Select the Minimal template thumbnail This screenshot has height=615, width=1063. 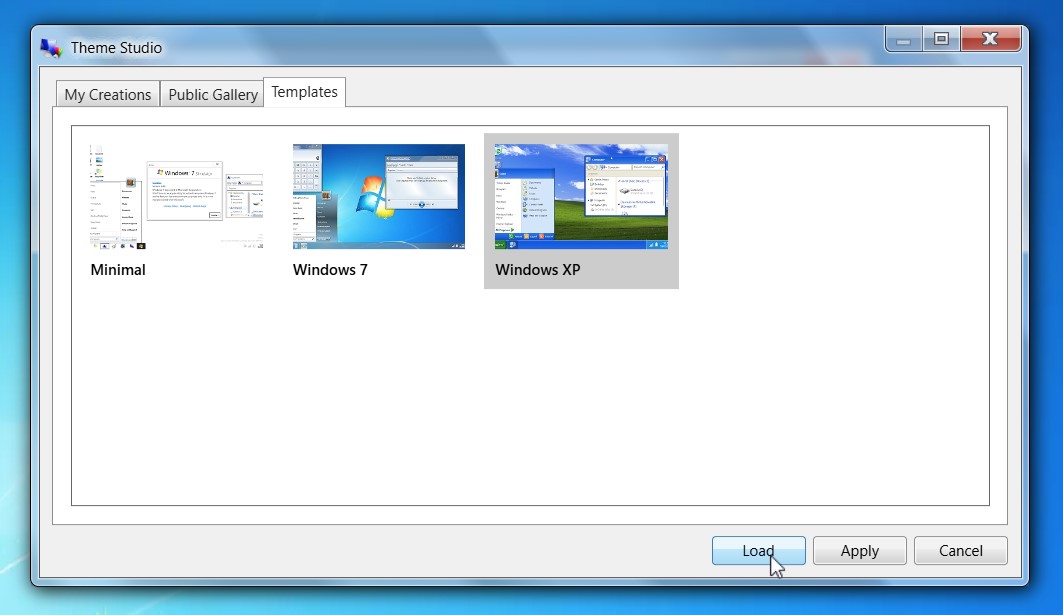(176, 196)
